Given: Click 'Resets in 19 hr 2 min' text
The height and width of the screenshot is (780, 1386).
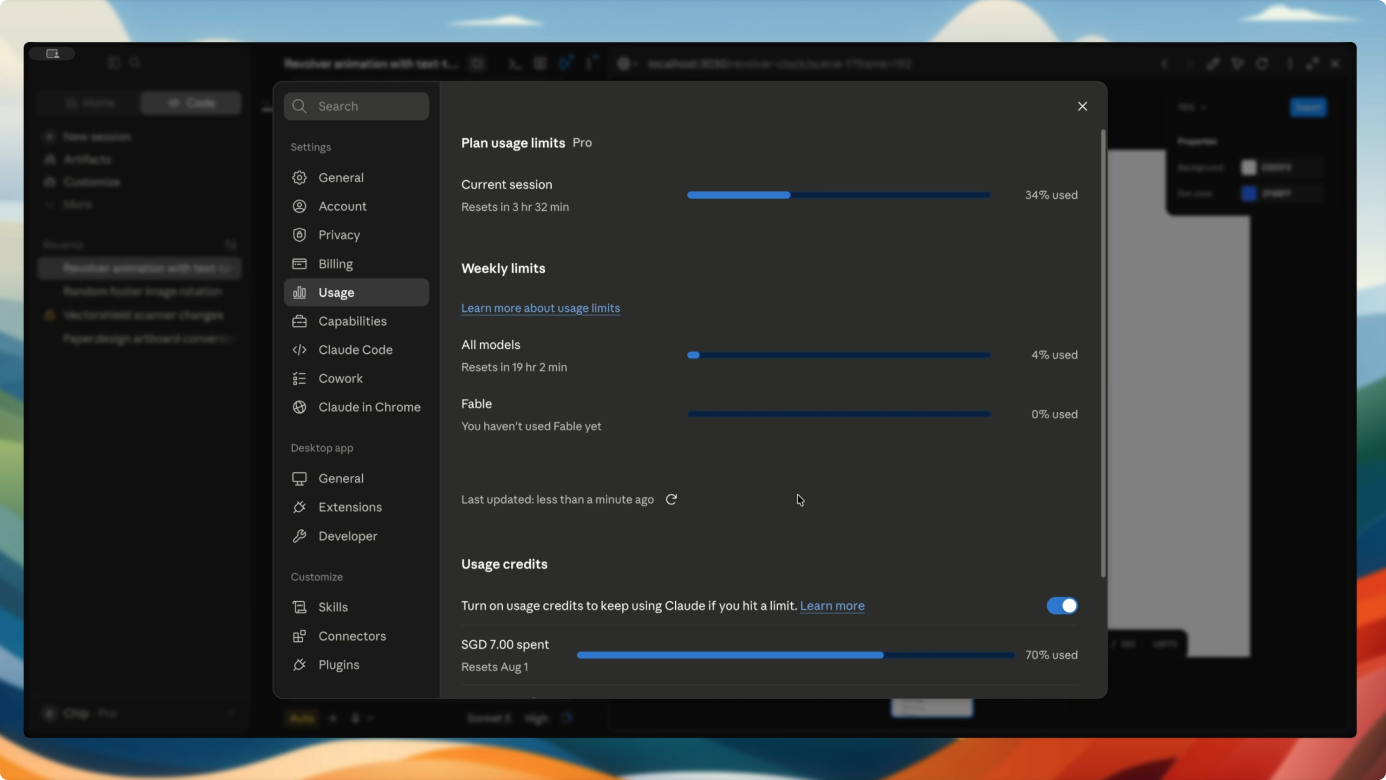Looking at the screenshot, I should click(514, 367).
